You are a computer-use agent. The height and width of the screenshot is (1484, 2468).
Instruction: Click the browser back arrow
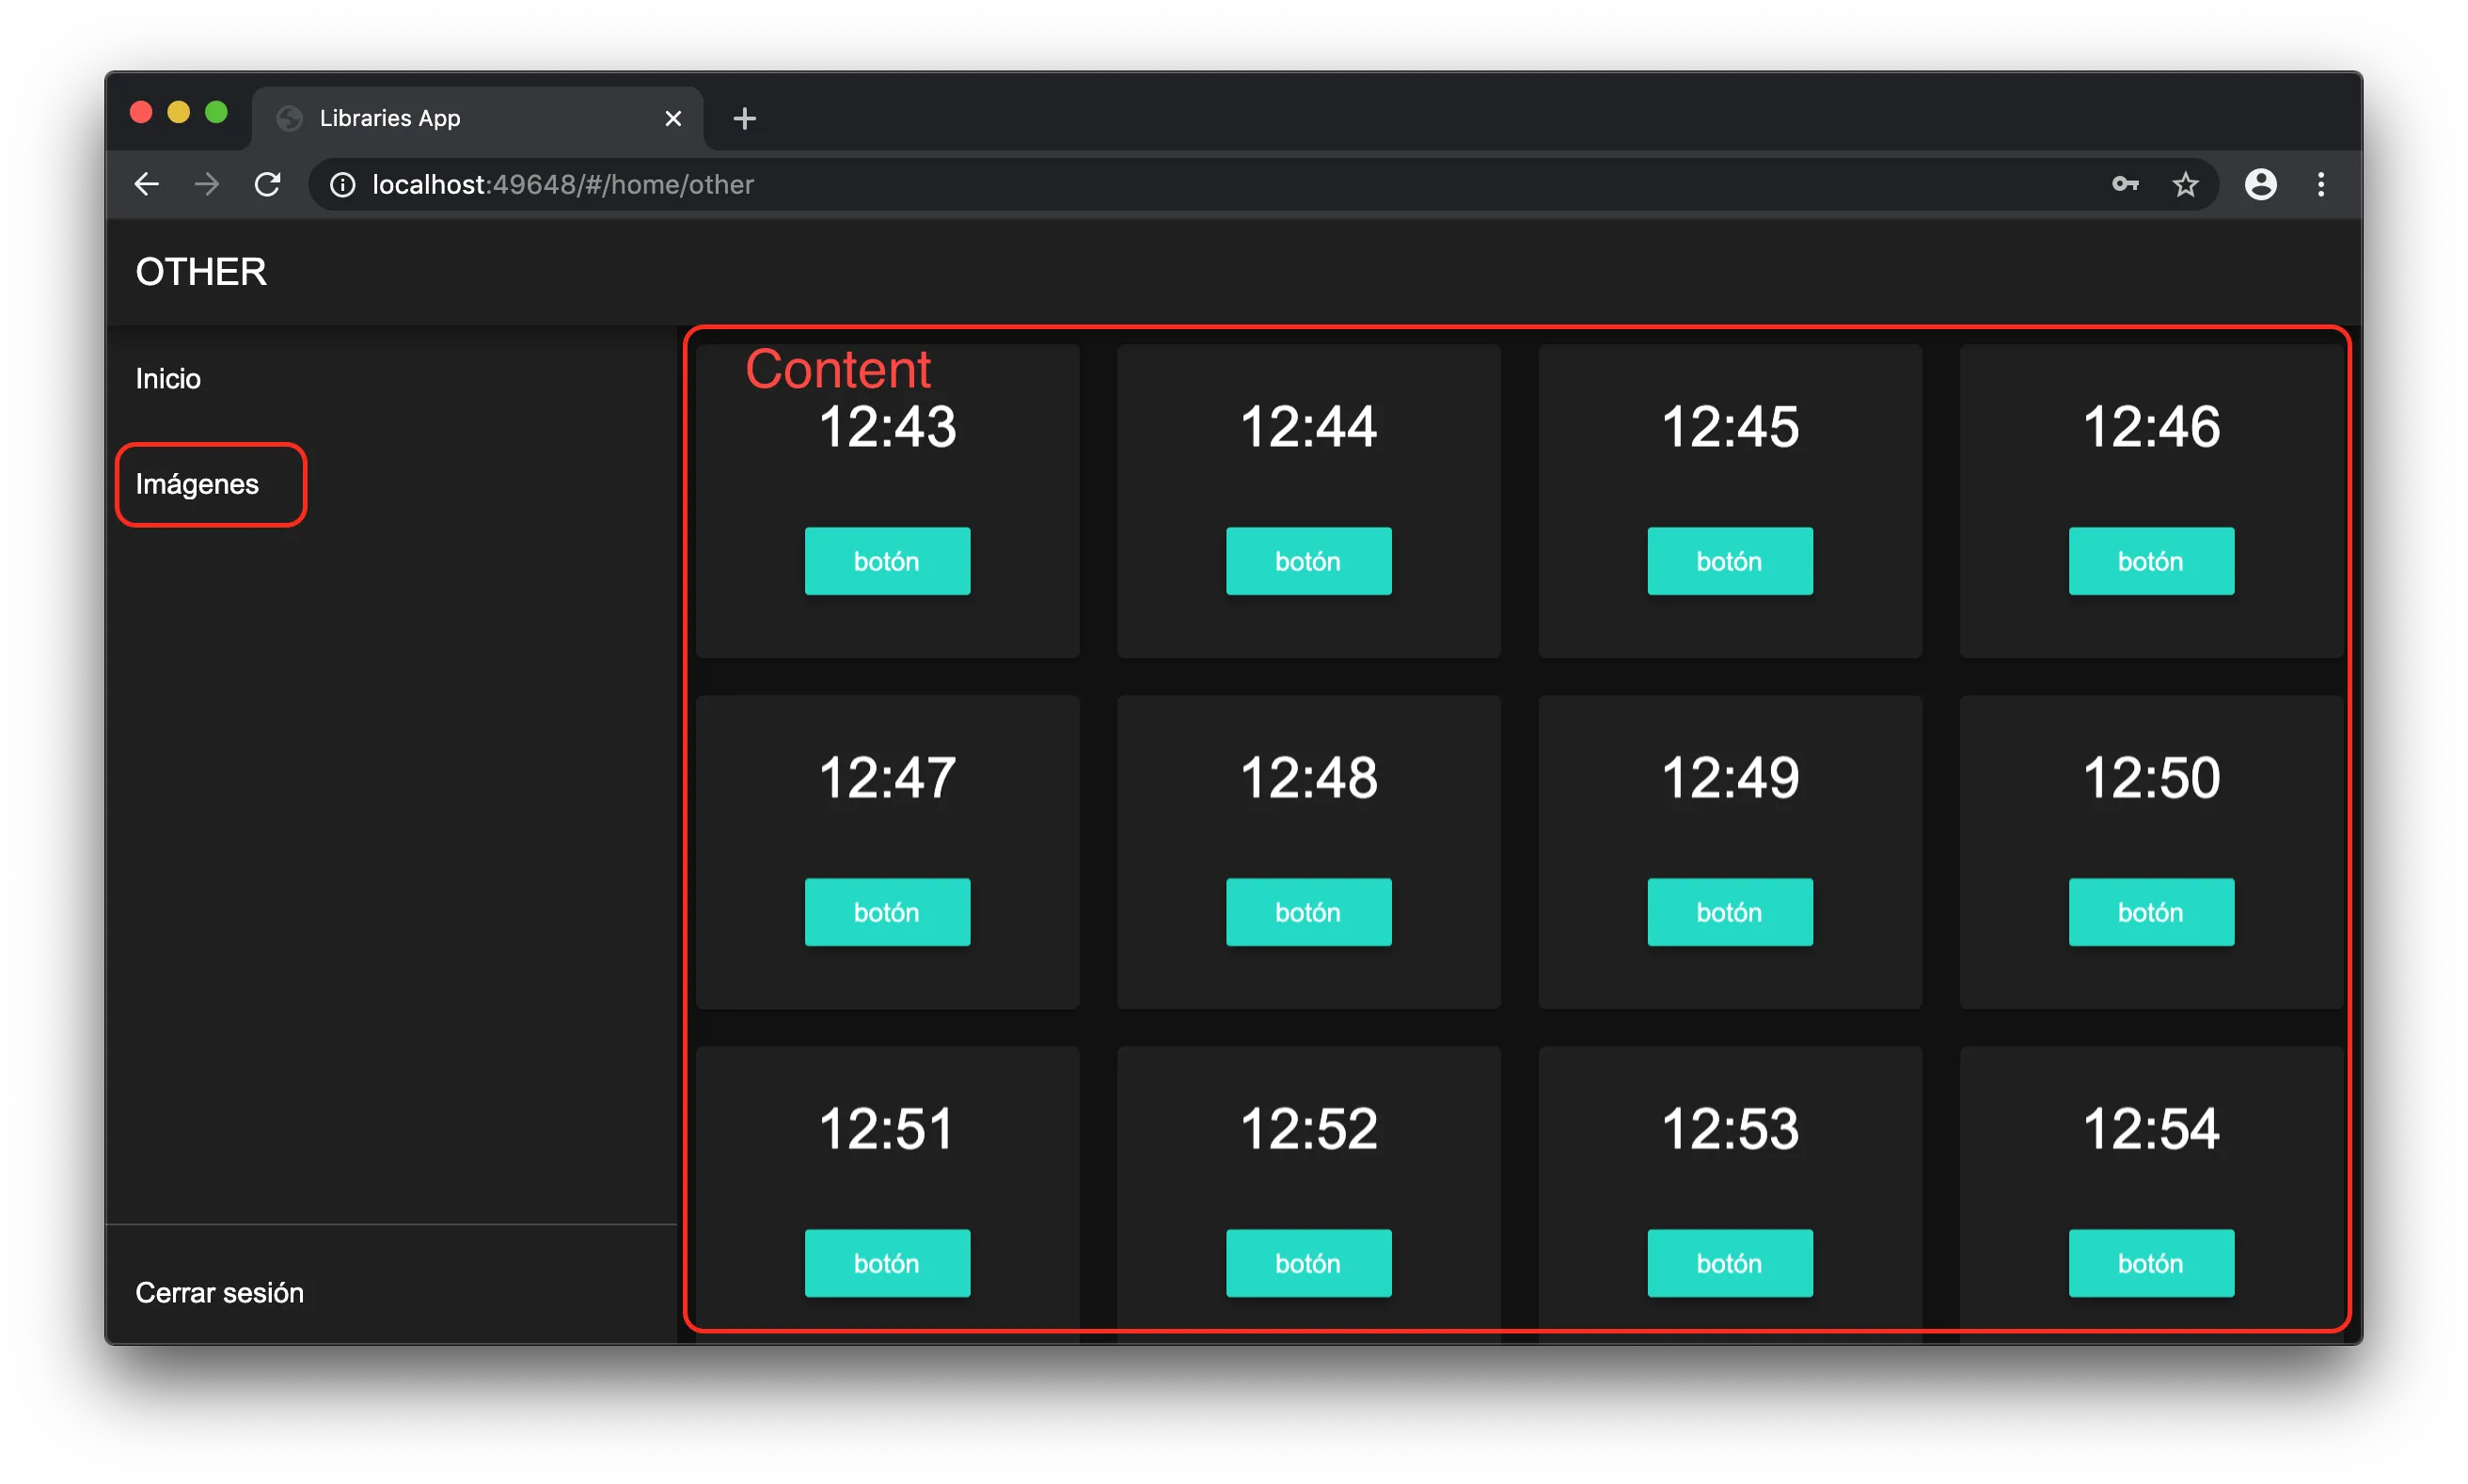coord(147,185)
